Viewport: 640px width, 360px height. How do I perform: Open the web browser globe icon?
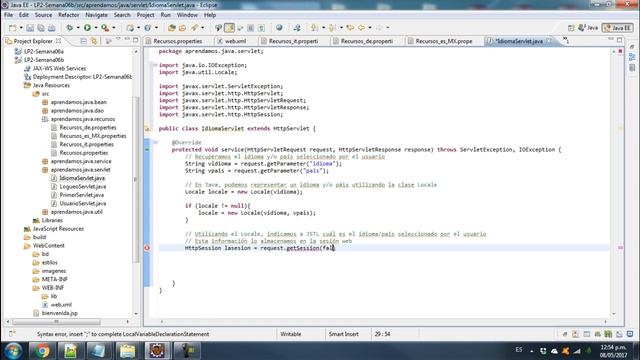[x=279, y=28]
